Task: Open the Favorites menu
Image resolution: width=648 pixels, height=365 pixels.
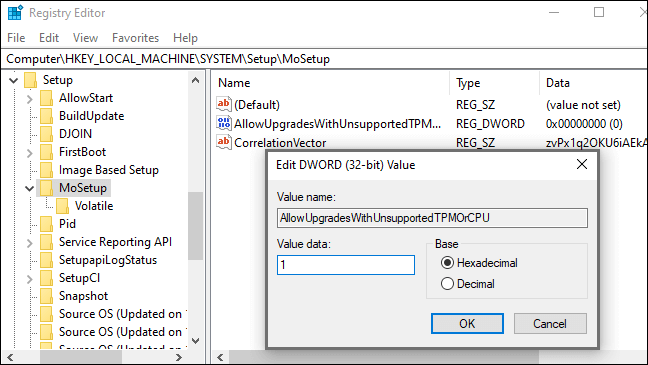Action: [136, 38]
